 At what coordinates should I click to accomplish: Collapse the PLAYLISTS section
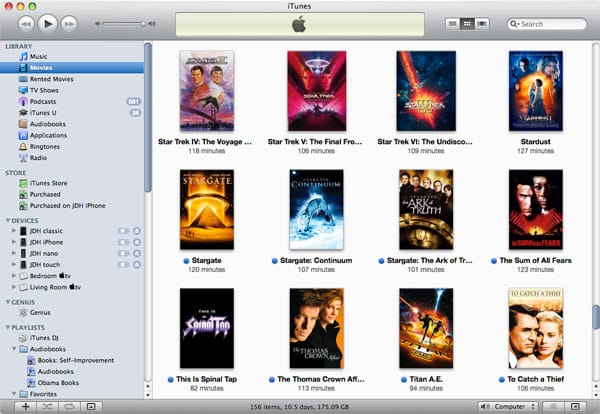[x=8, y=328]
